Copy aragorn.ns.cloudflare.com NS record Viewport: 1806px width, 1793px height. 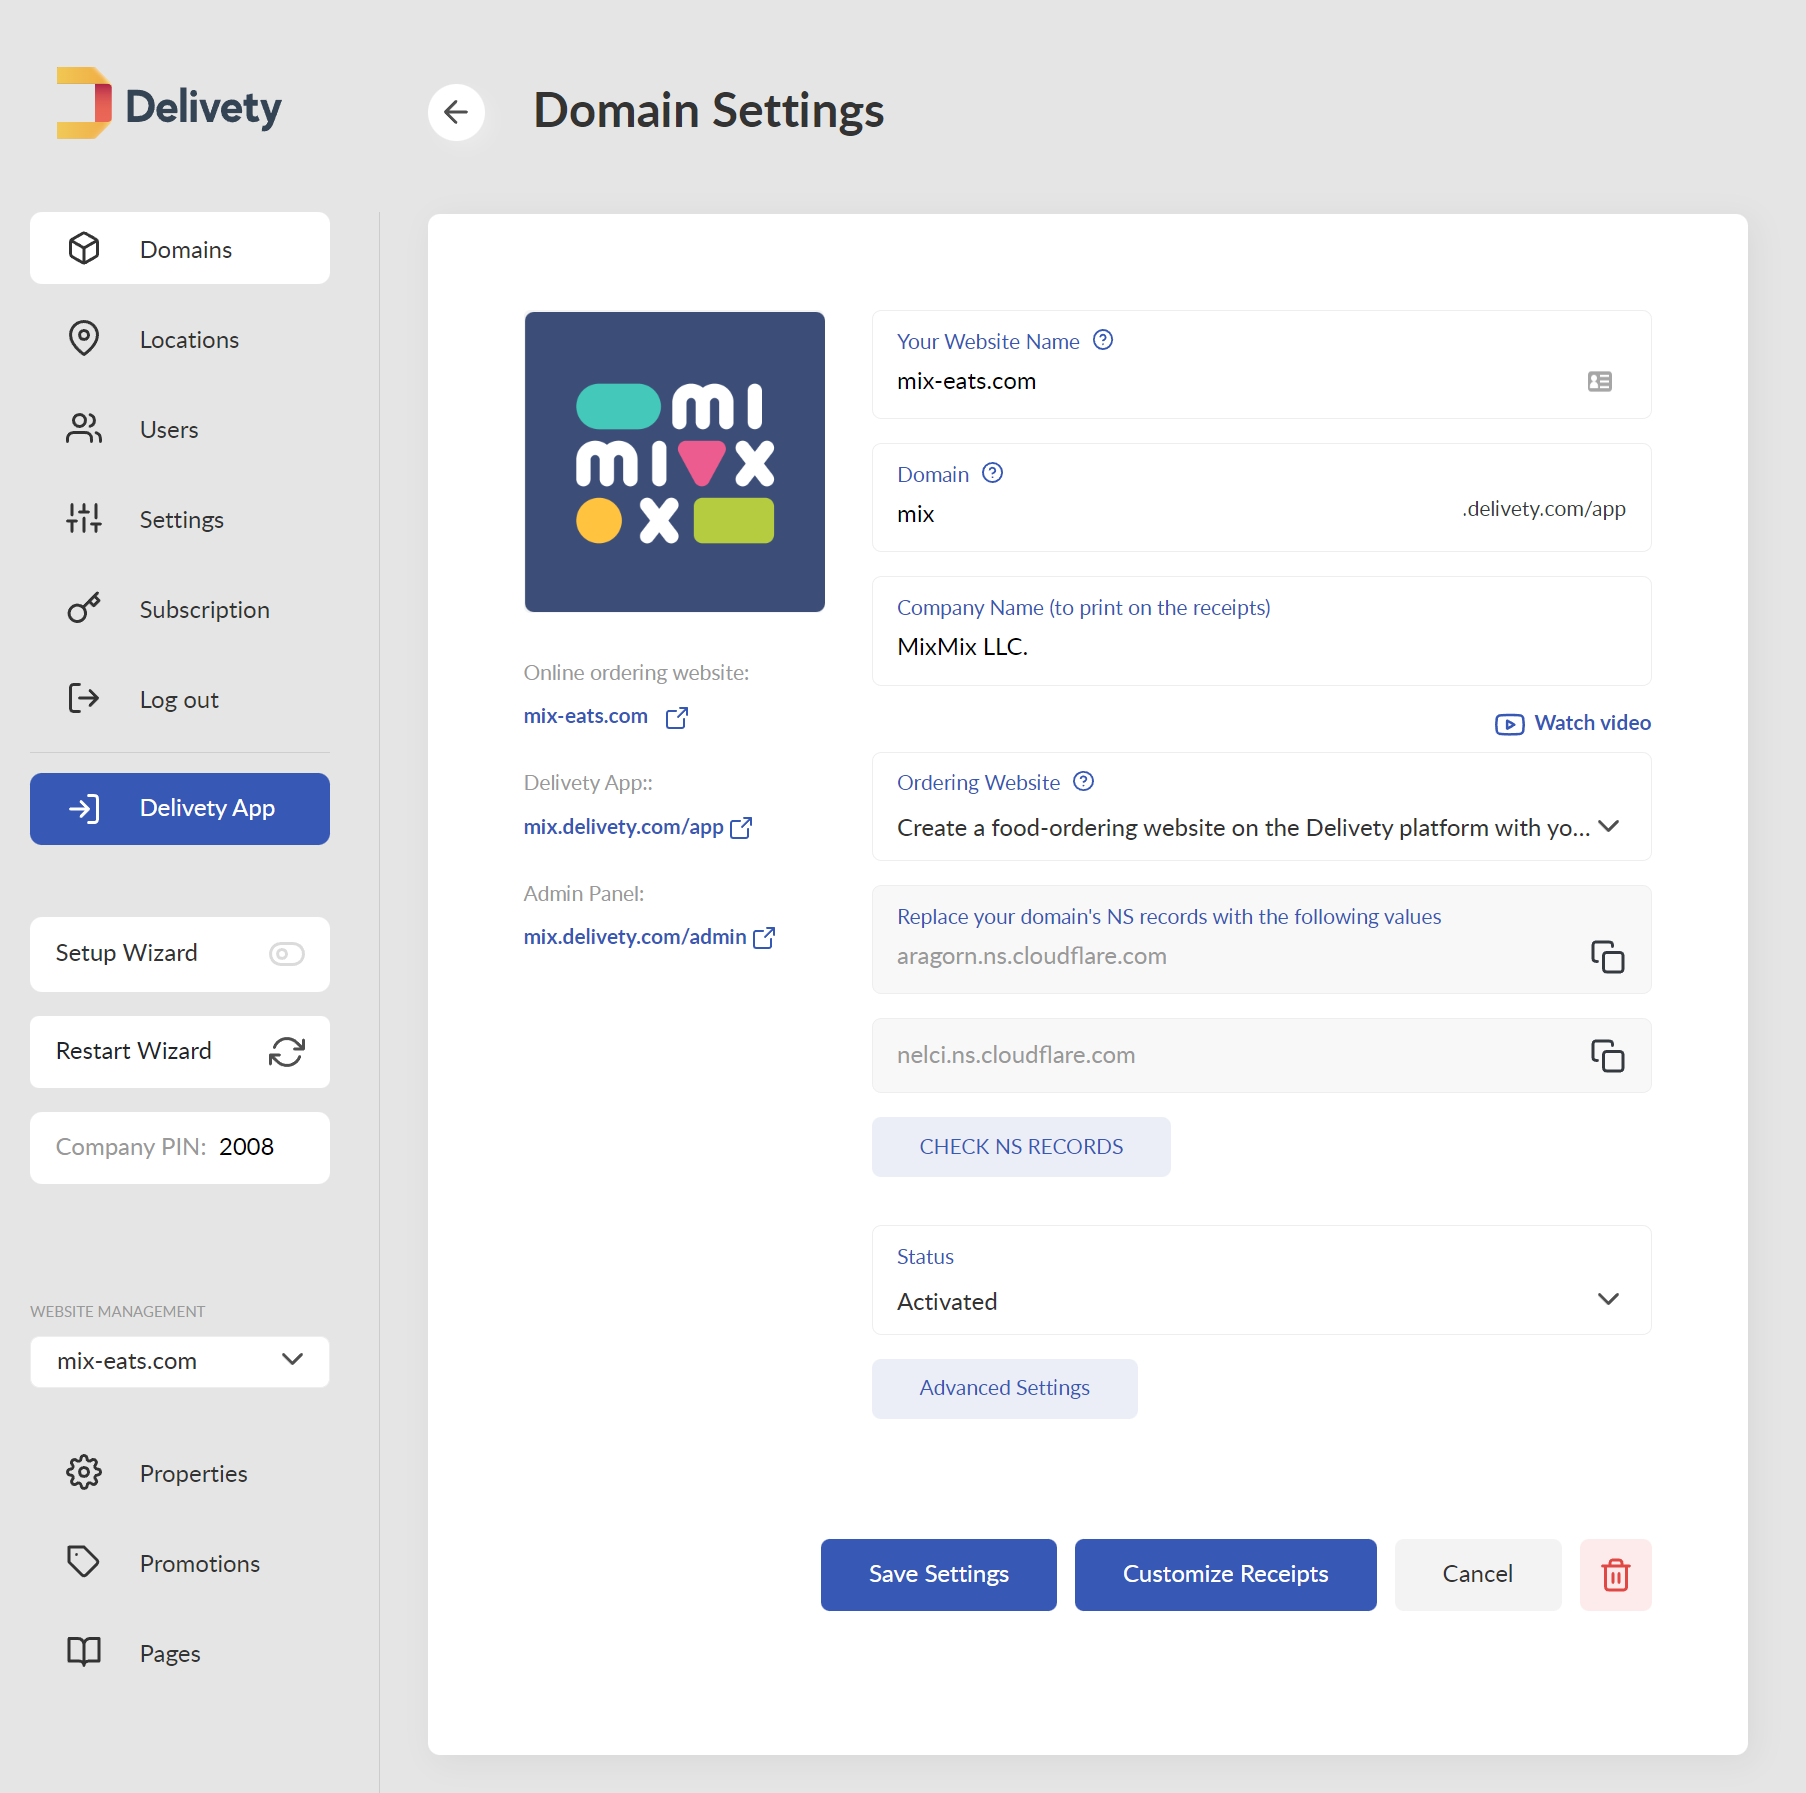click(1608, 957)
